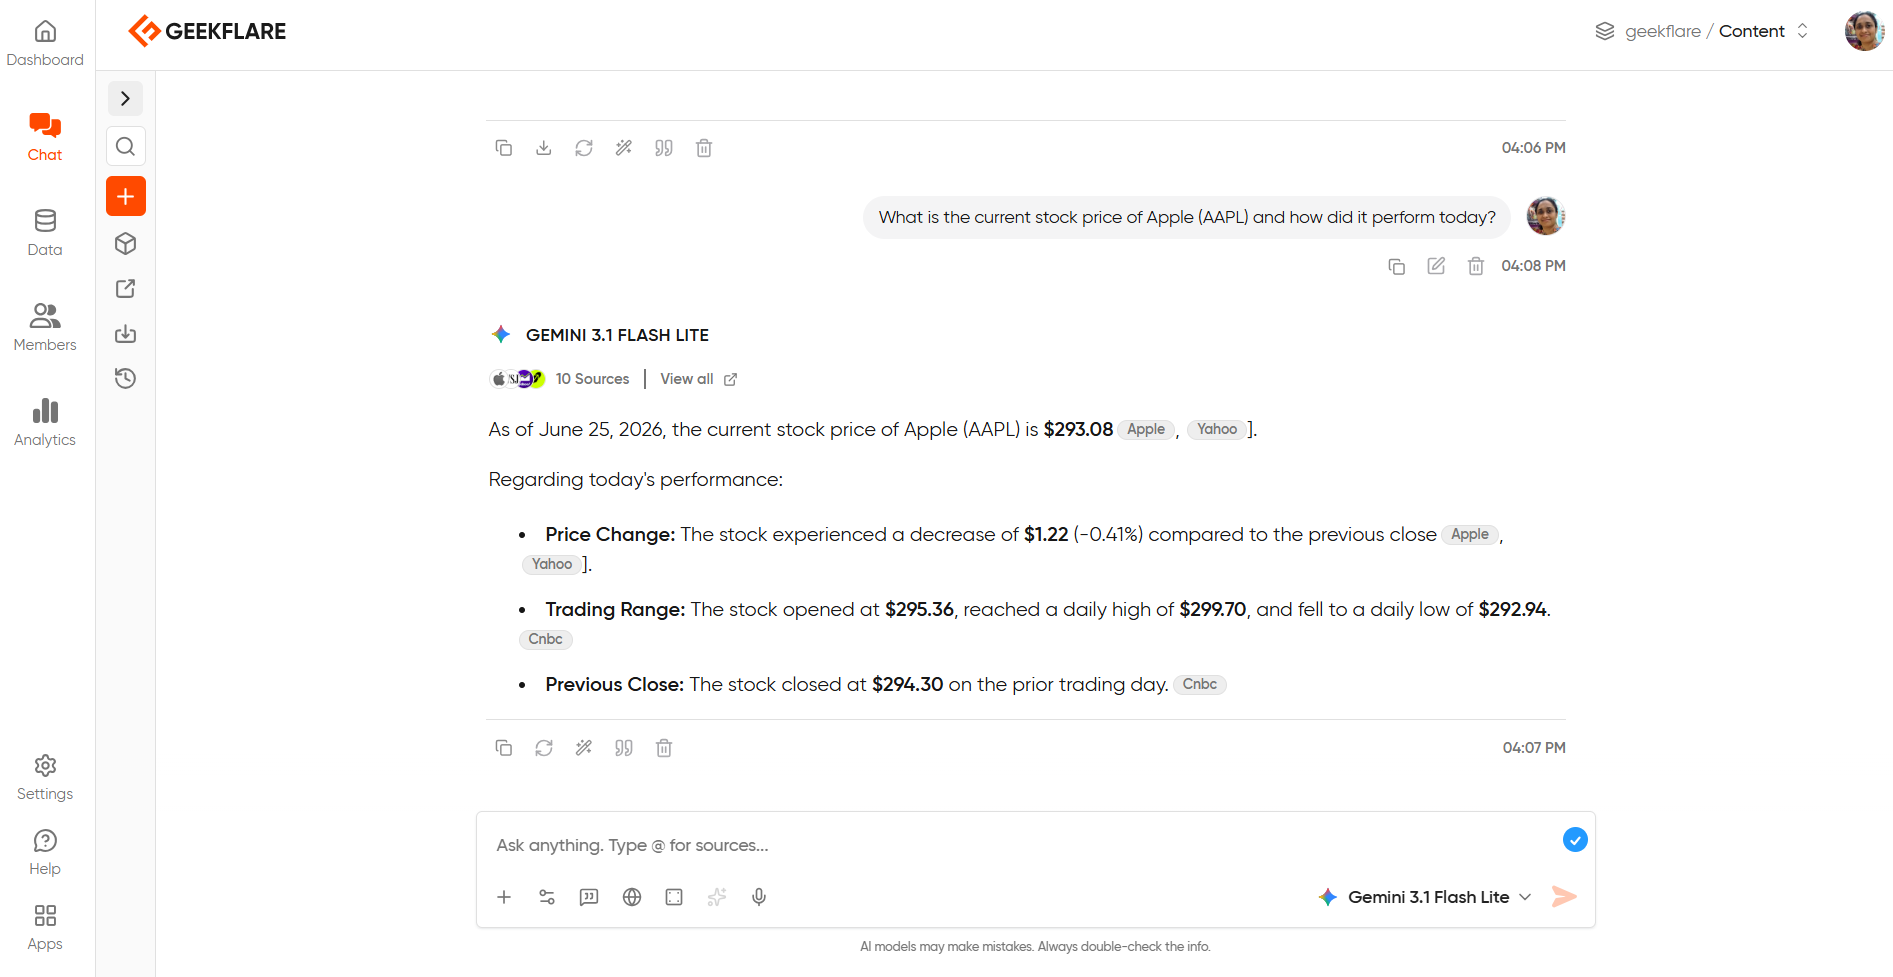Click the 10 Sources label
The image size is (1893, 977).
tap(592, 379)
